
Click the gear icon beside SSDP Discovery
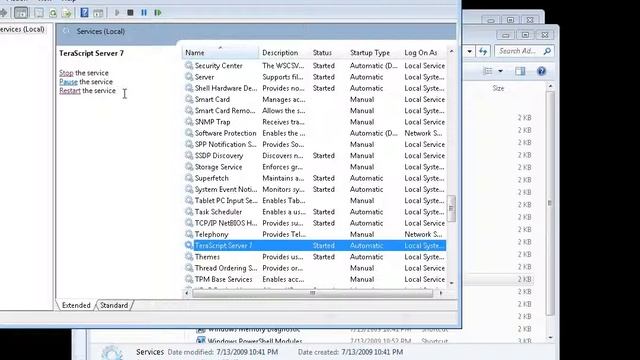189,156
